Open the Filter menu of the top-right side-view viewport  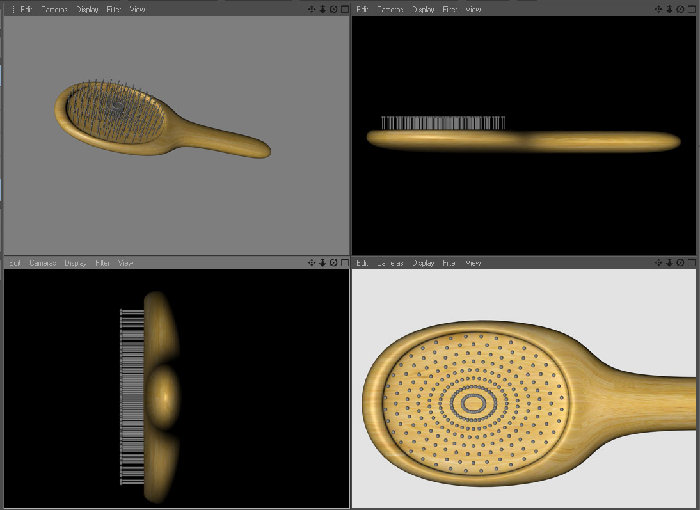tap(450, 9)
